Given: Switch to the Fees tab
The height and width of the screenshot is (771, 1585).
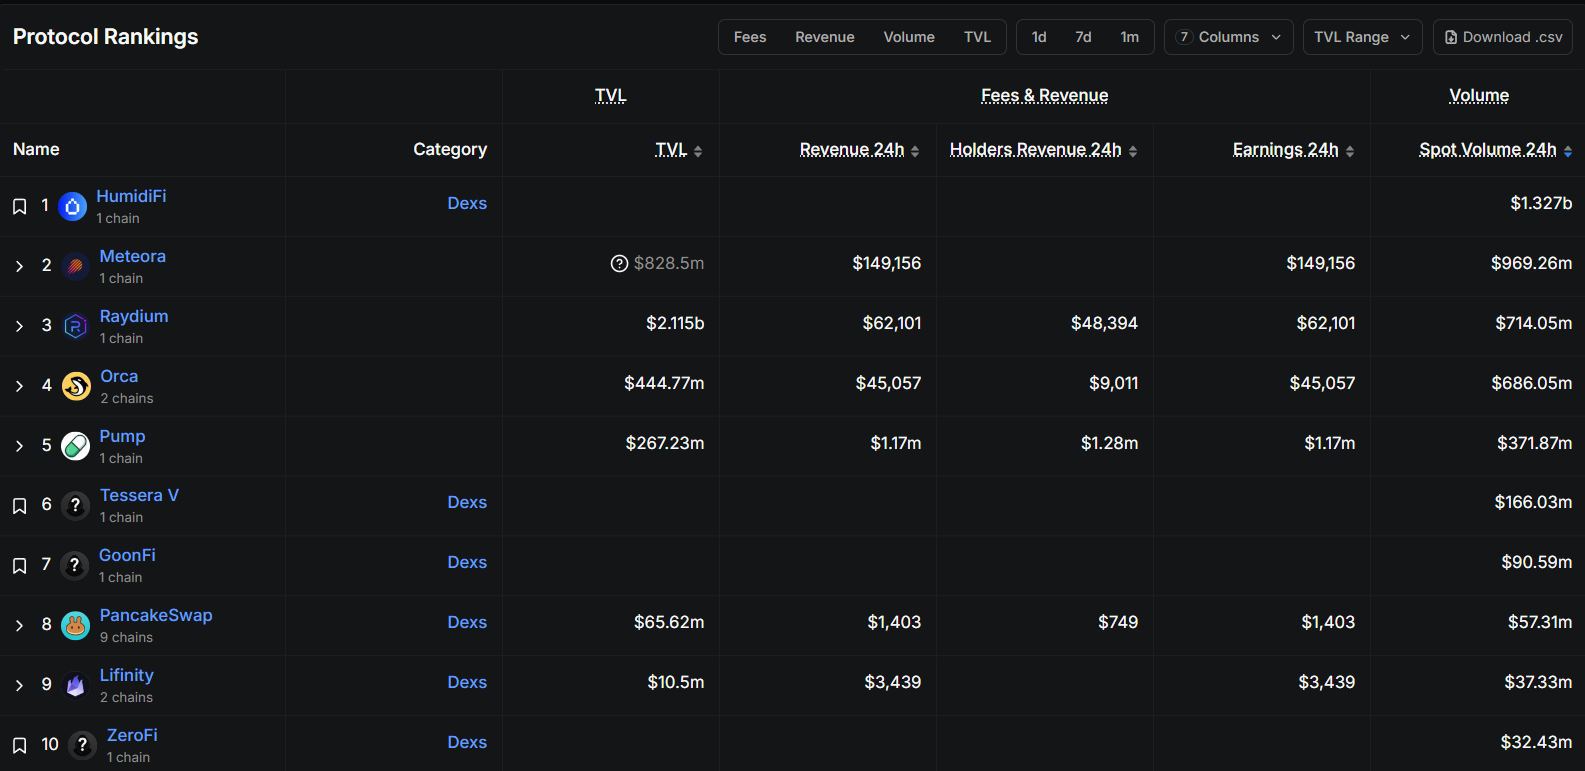Looking at the screenshot, I should pos(750,37).
